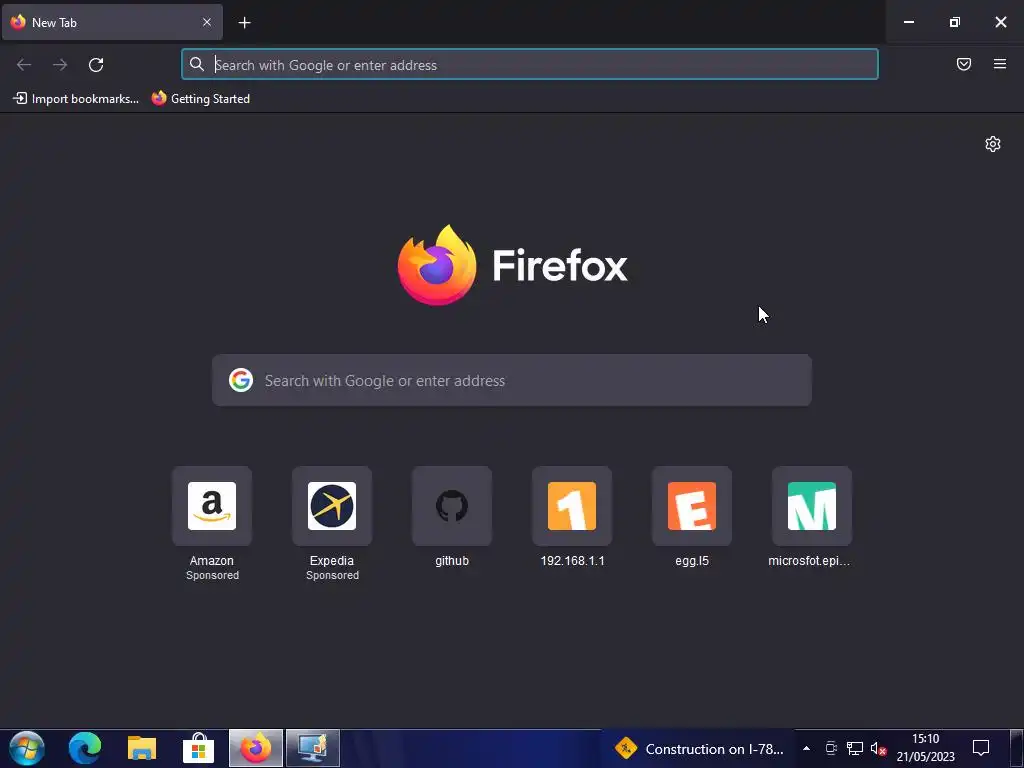Click the magnifier icon in address bar
This screenshot has width=1024, height=768.
click(x=197, y=64)
